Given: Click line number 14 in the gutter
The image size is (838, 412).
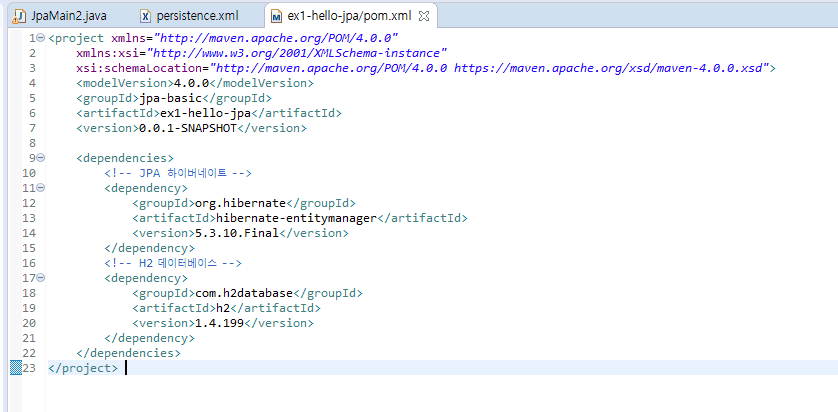Looking at the screenshot, I should click(29, 233).
